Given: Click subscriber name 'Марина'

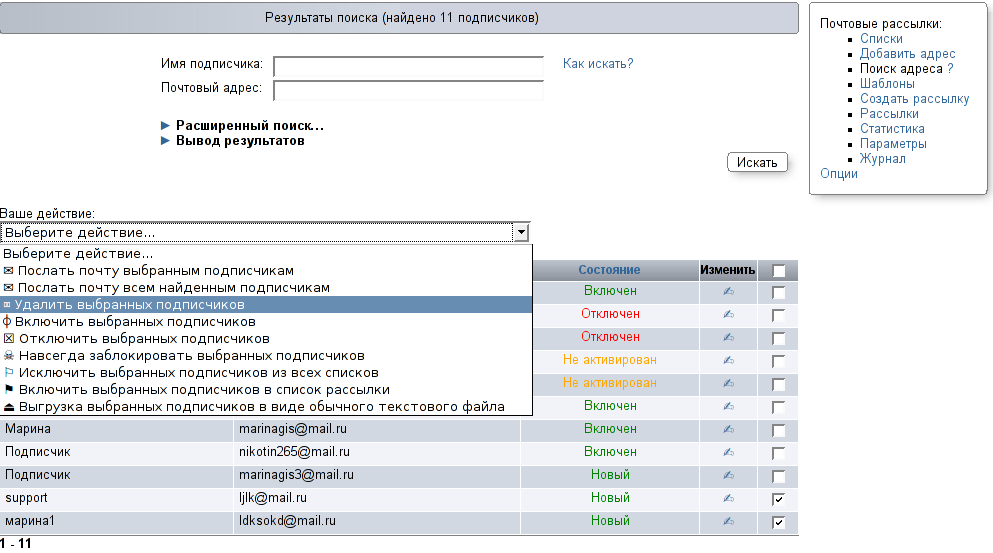Looking at the screenshot, I should coord(28,429).
